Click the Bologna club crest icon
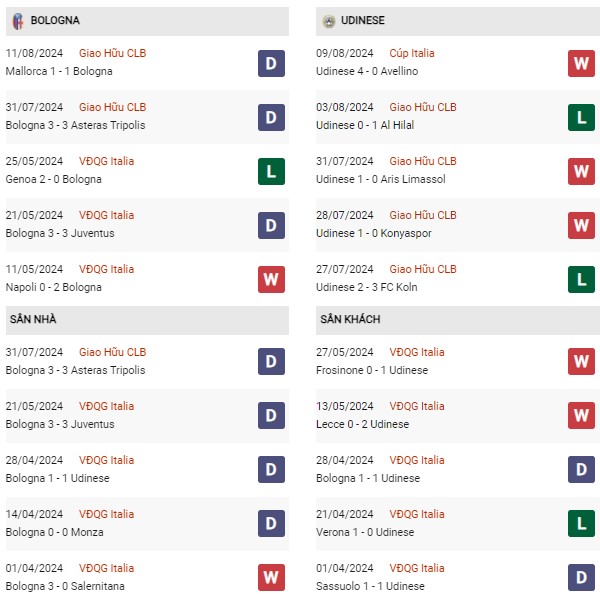600x597 pixels. (x=18, y=20)
